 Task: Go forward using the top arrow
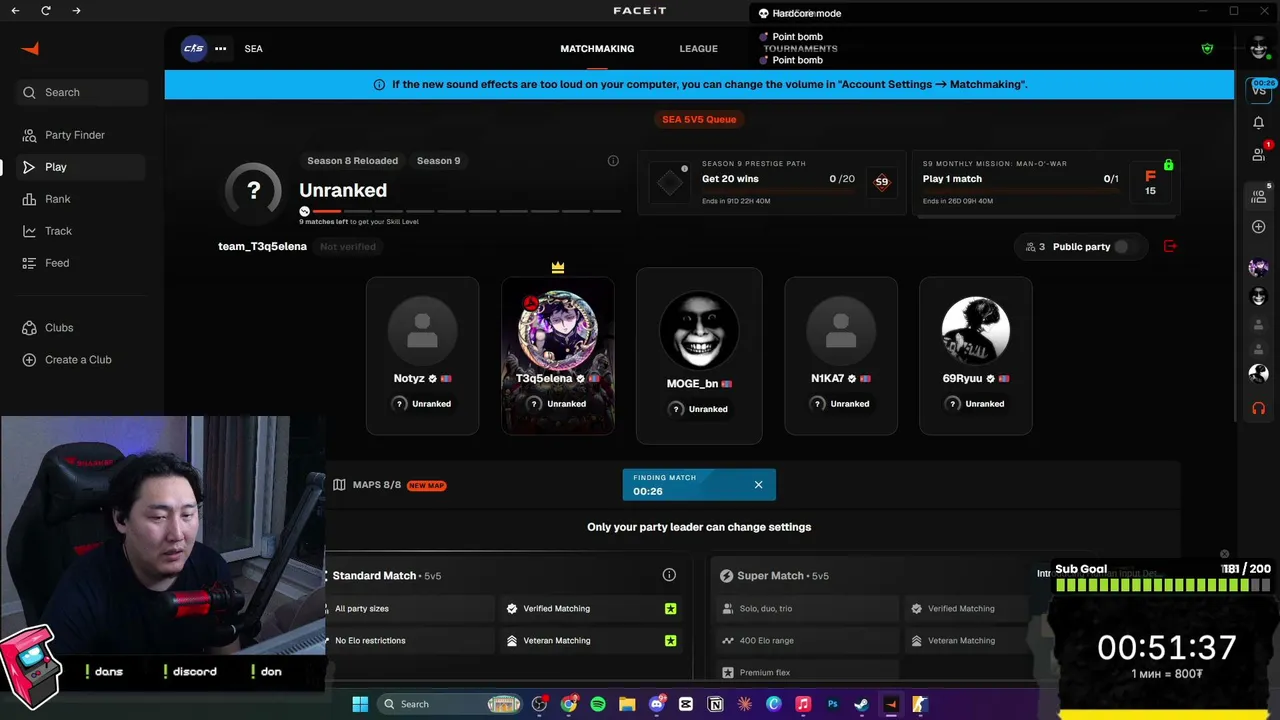coord(77,10)
